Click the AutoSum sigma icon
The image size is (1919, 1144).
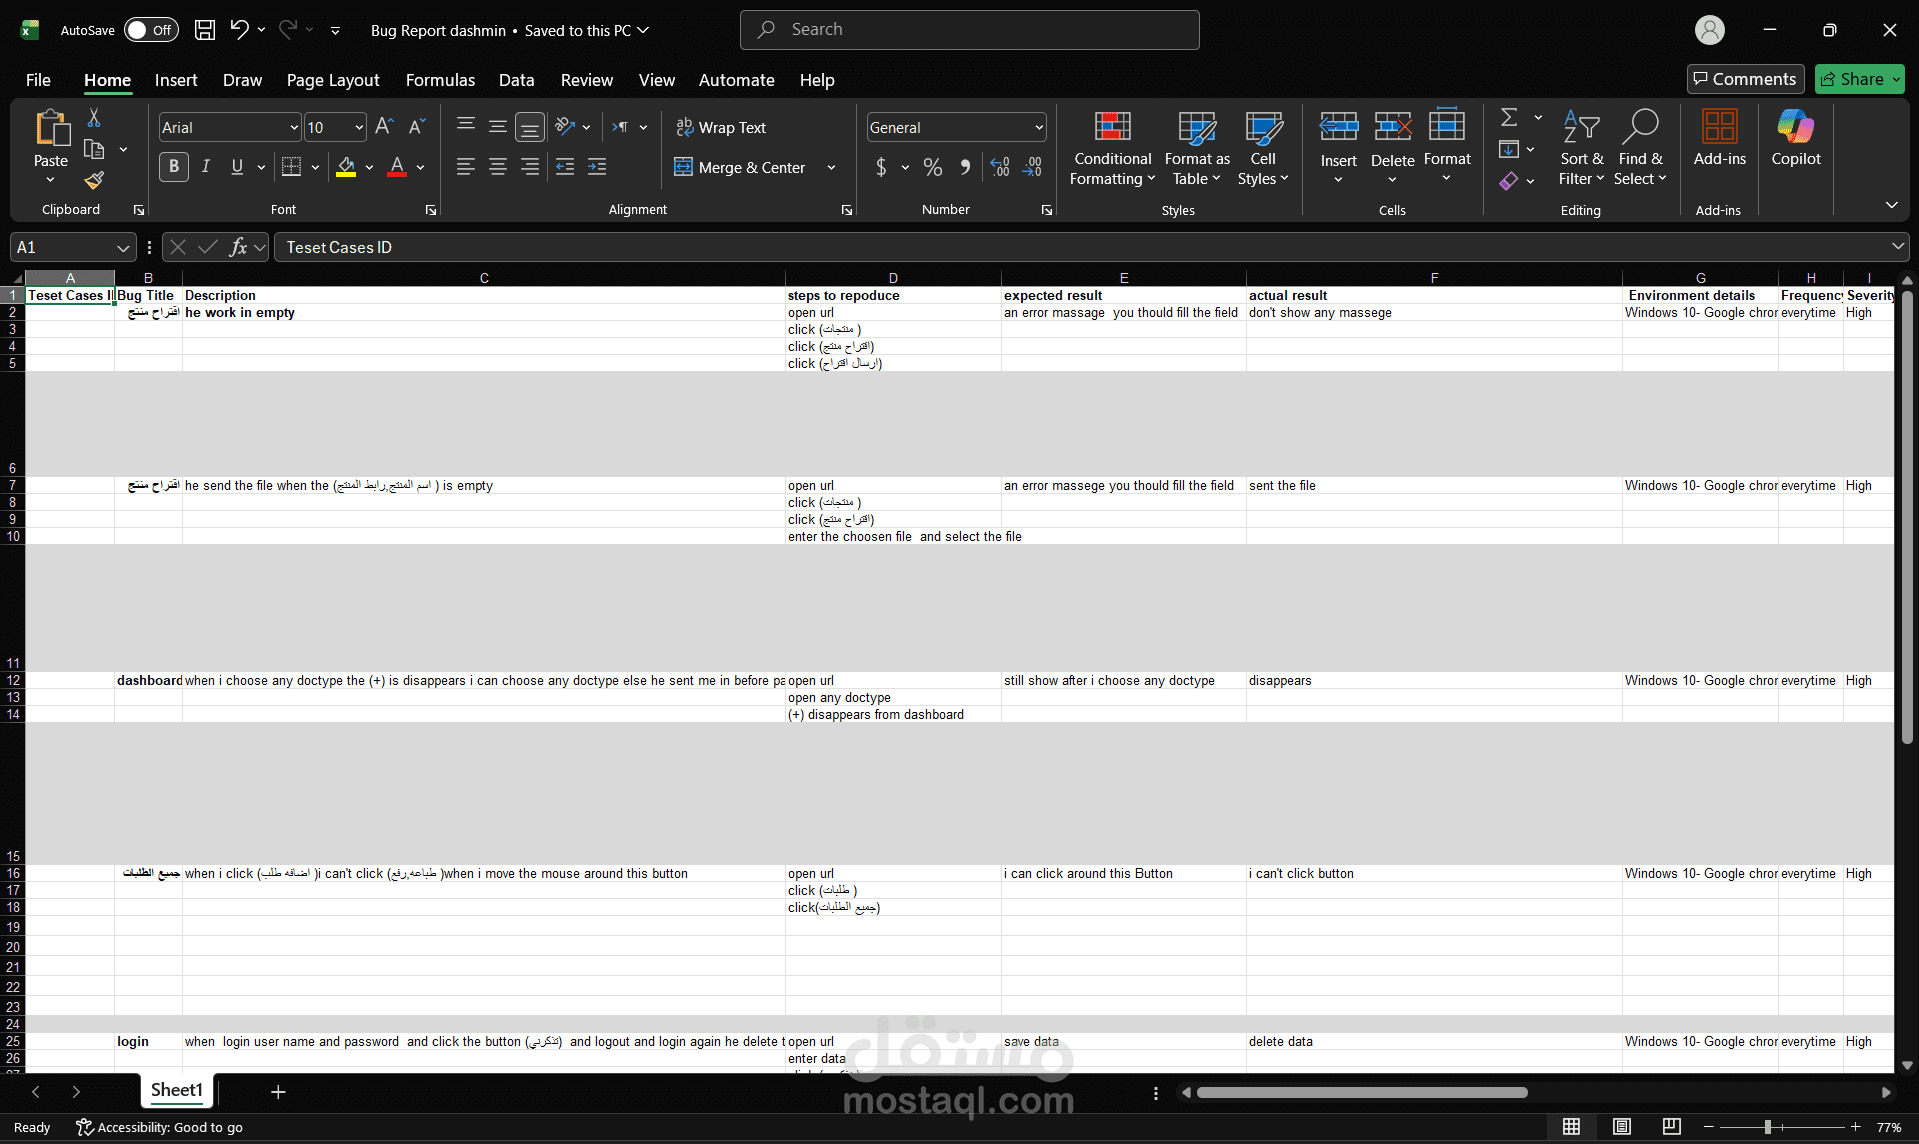(1509, 117)
